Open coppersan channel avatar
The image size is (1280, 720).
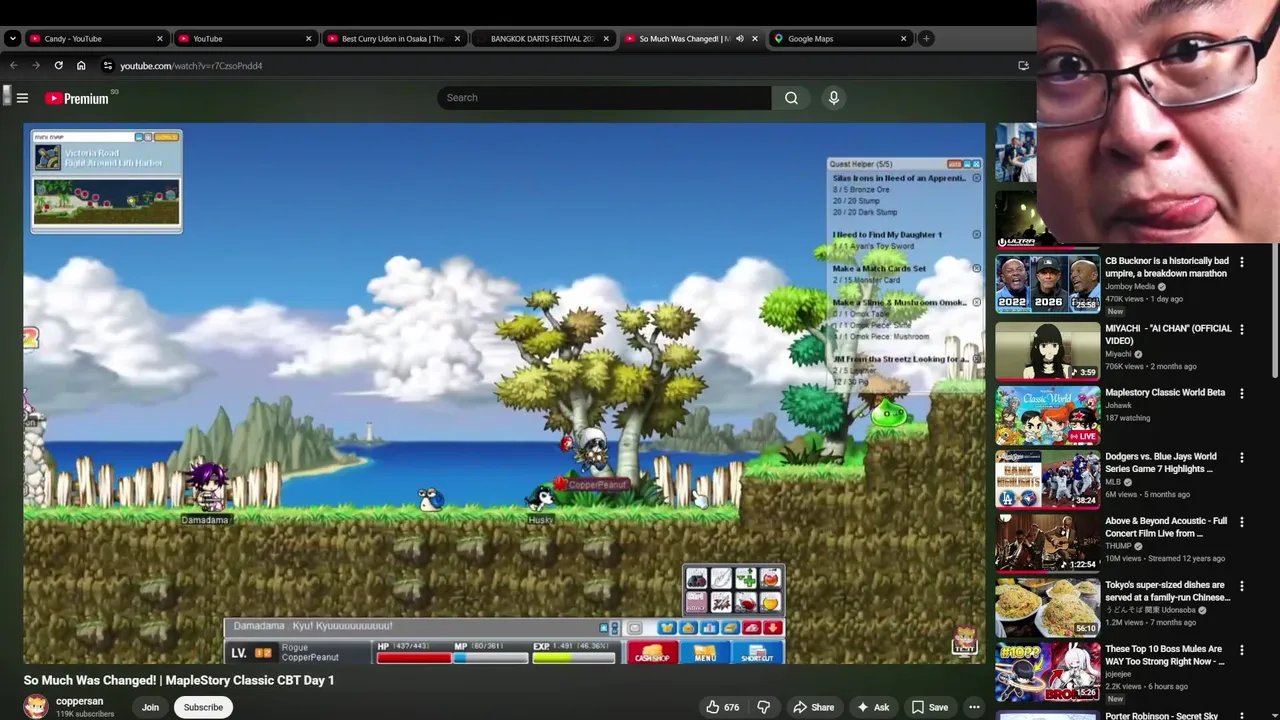click(x=36, y=707)
